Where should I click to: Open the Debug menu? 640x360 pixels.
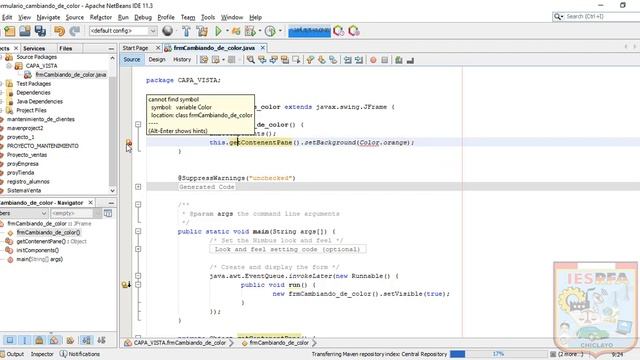point(143,17)
